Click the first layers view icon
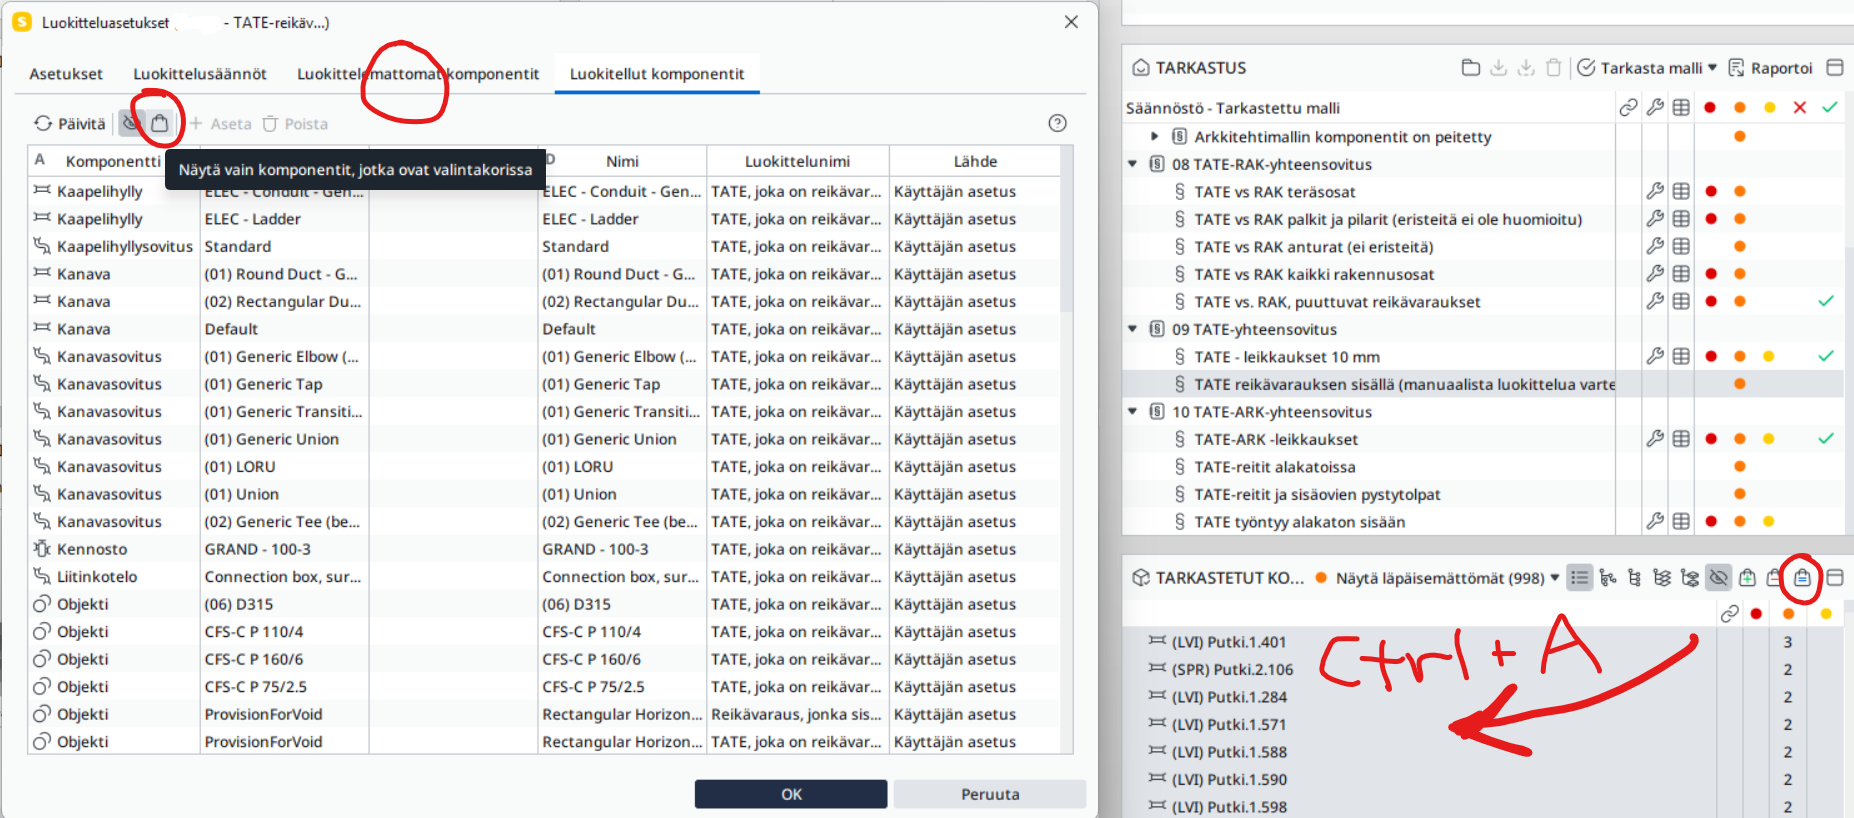This screenshot has height=818, width=1854. 1662,577
